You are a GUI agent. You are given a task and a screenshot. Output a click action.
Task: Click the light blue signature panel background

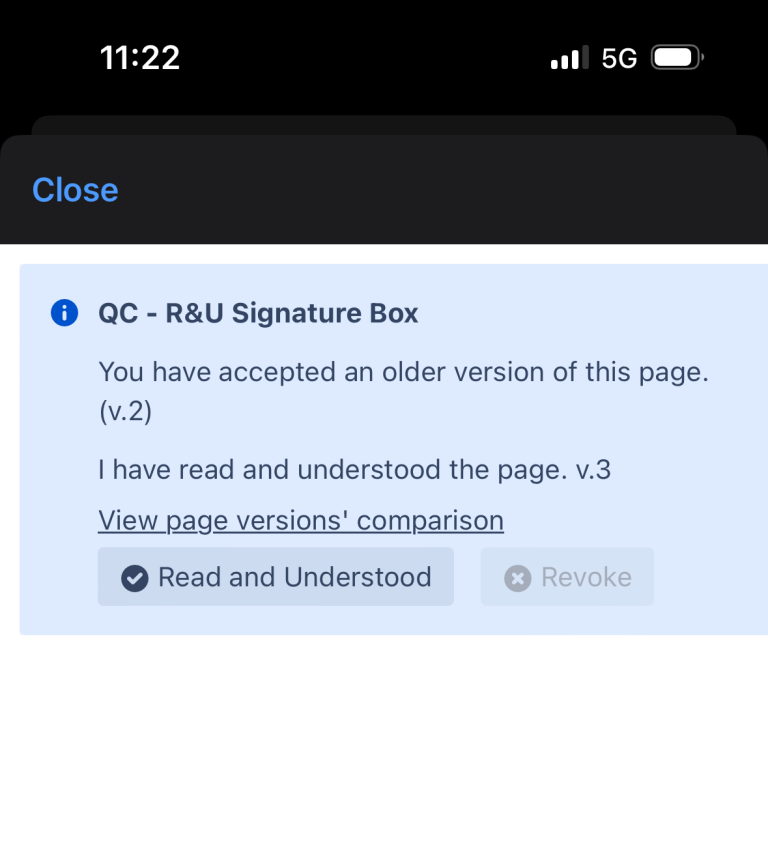(x=700, y=450)
